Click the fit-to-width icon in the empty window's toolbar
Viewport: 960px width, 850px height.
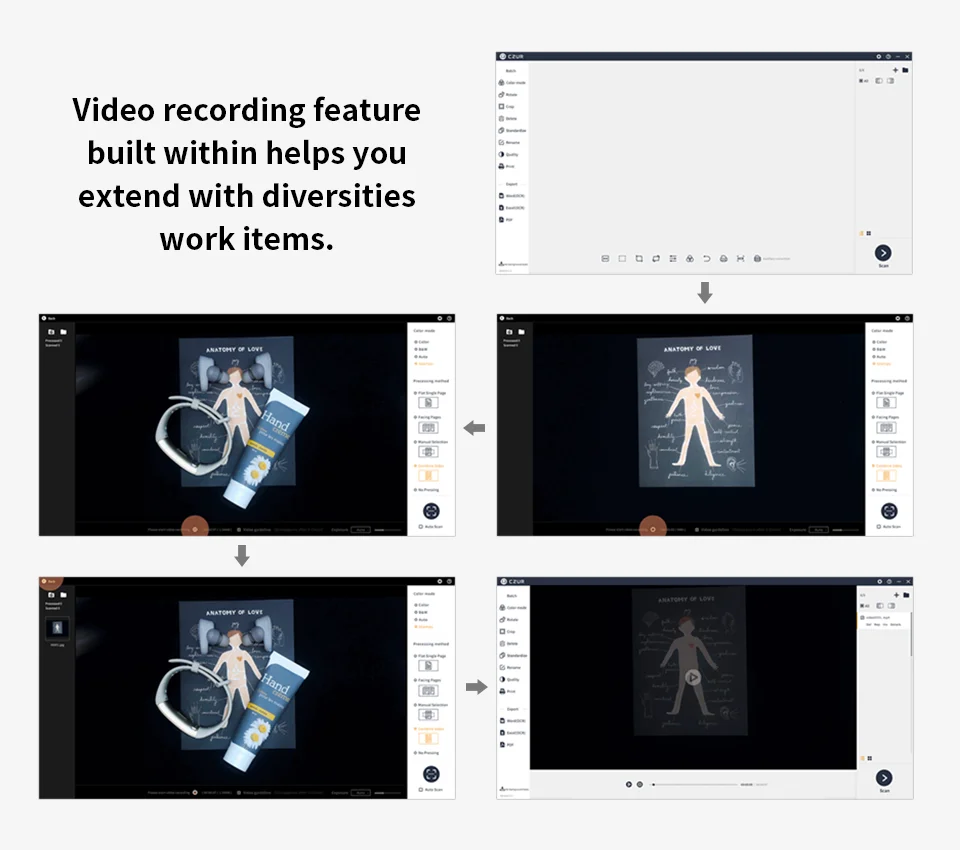click(x=740, y=259)
